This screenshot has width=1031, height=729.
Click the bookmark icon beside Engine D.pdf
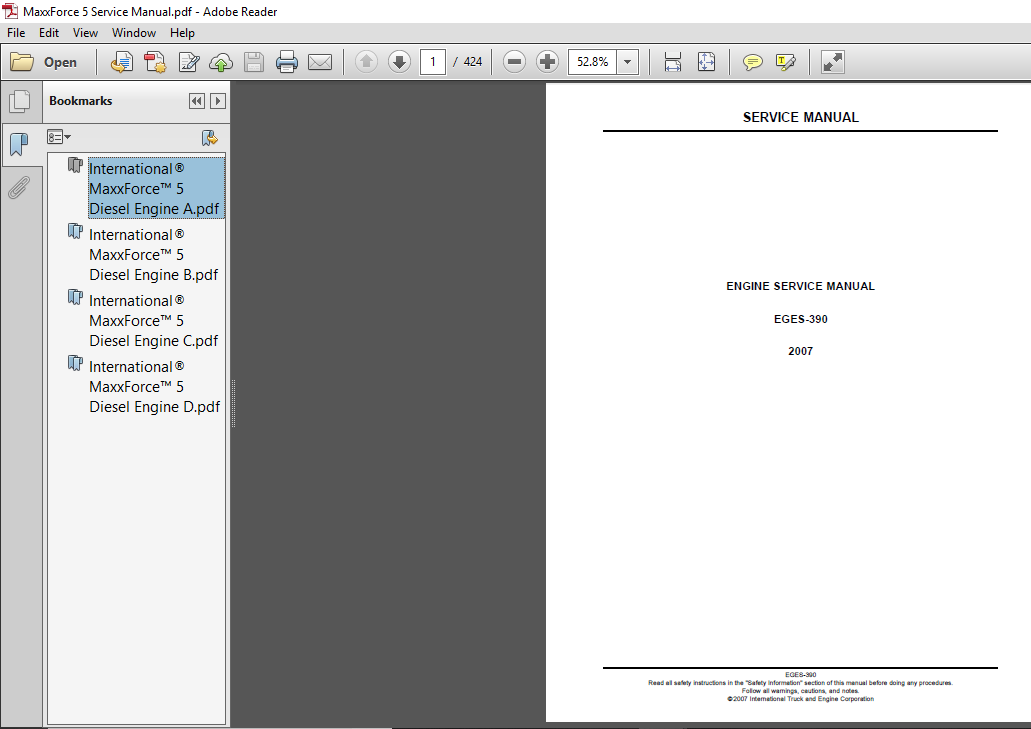tap(75, 364)
